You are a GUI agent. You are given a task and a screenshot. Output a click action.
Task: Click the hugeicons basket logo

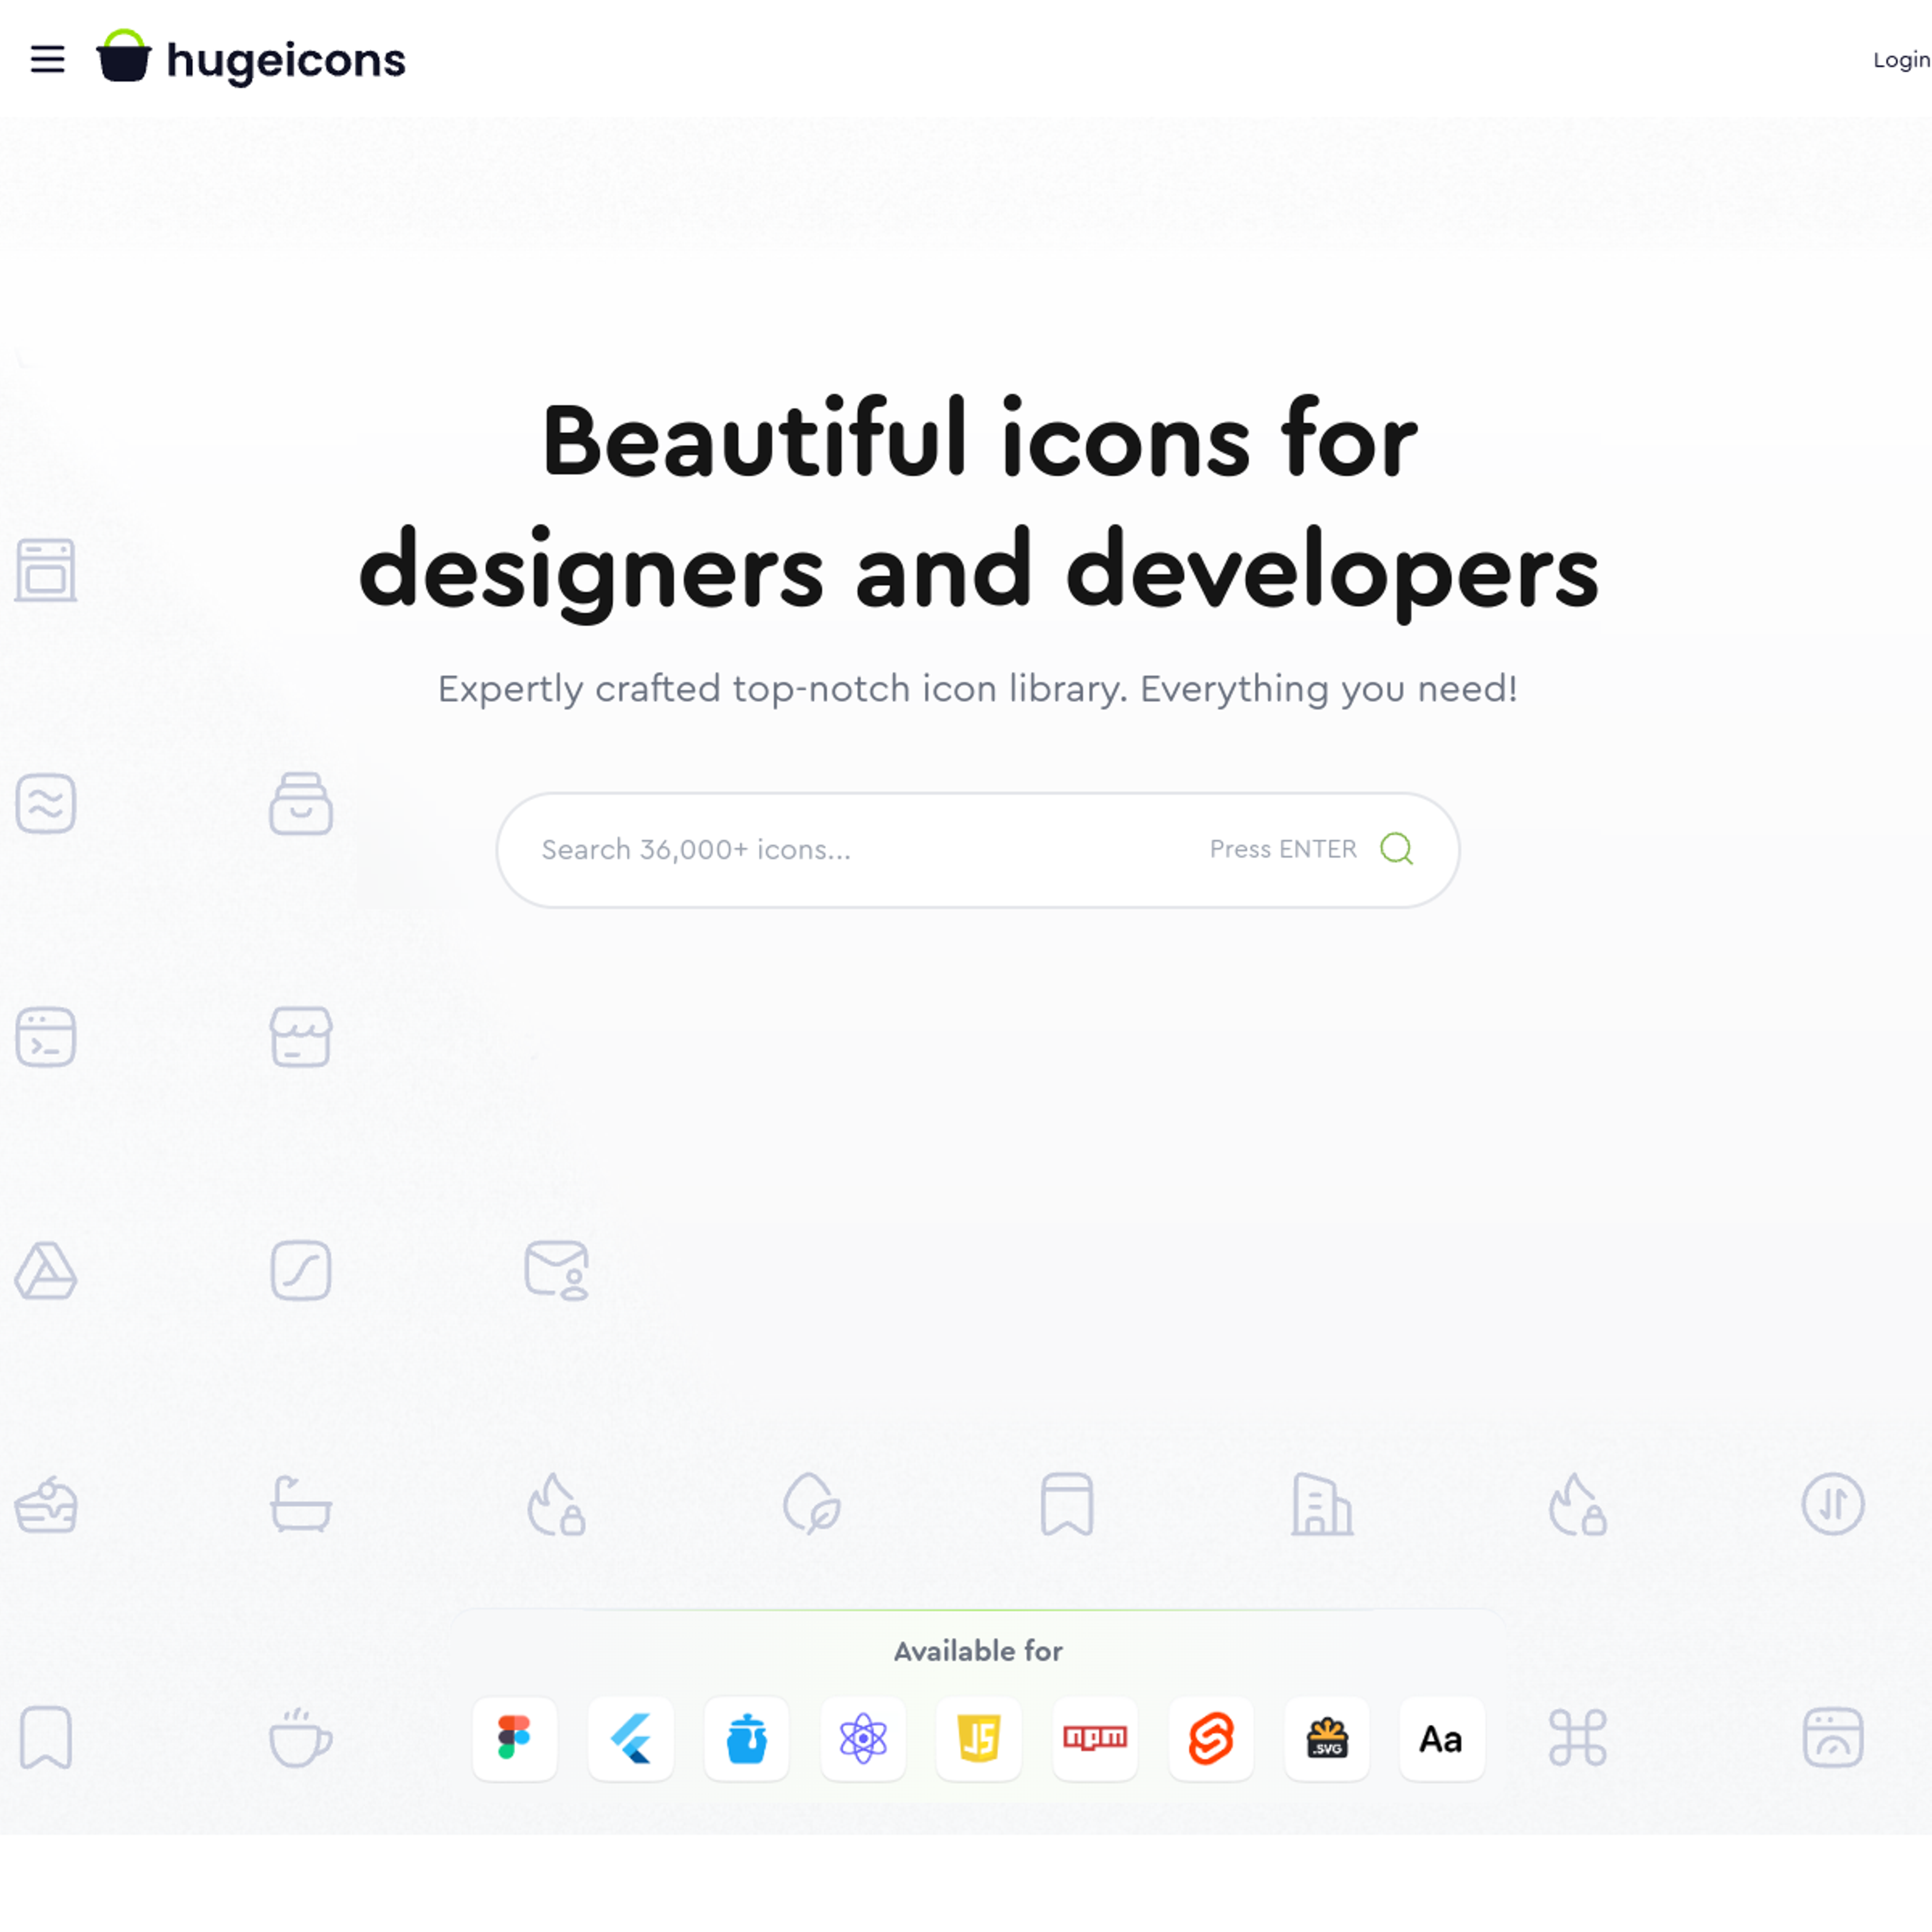(x=124, y=55)
